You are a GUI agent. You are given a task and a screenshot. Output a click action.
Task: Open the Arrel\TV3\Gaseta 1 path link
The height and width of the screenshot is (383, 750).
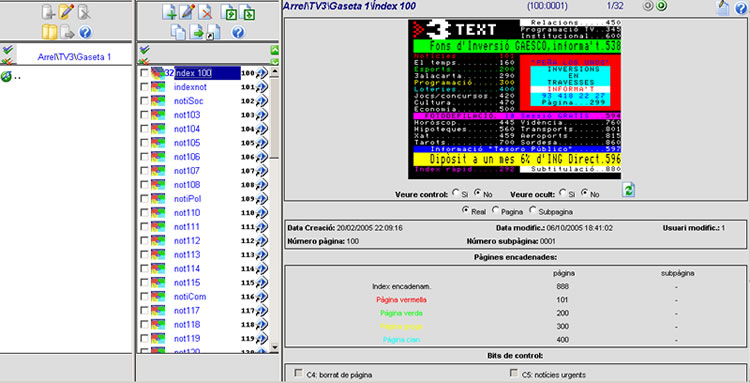click(74, 57)
